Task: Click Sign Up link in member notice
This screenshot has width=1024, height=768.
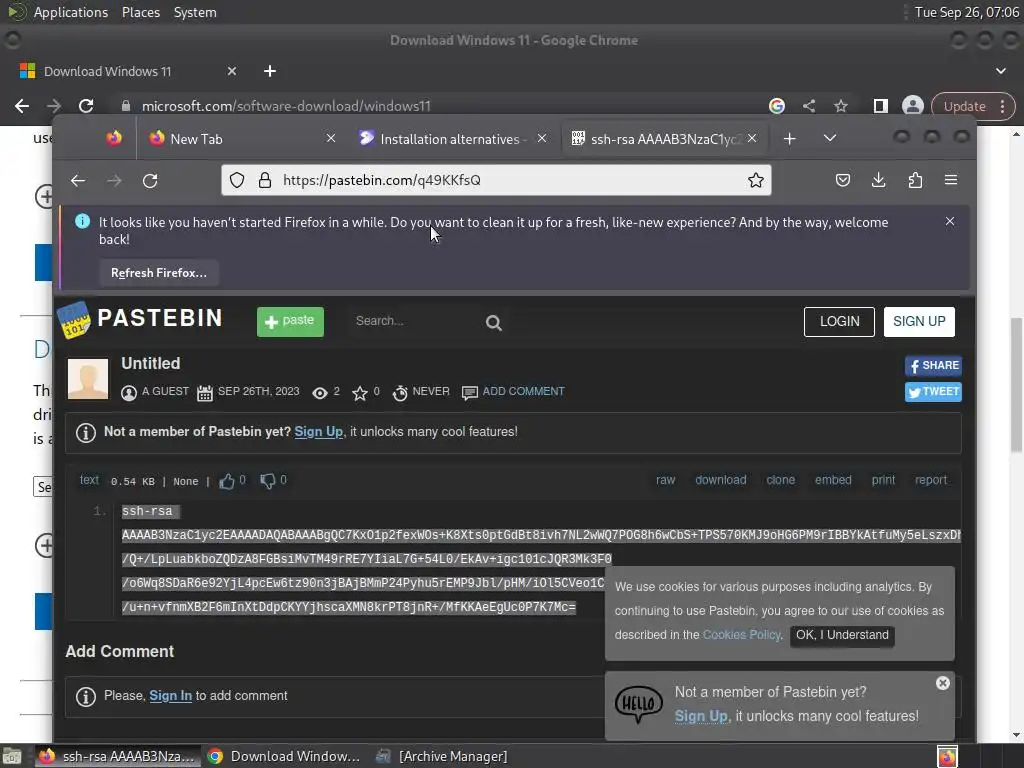Action: pyautogui.click(x=319, y=432)
